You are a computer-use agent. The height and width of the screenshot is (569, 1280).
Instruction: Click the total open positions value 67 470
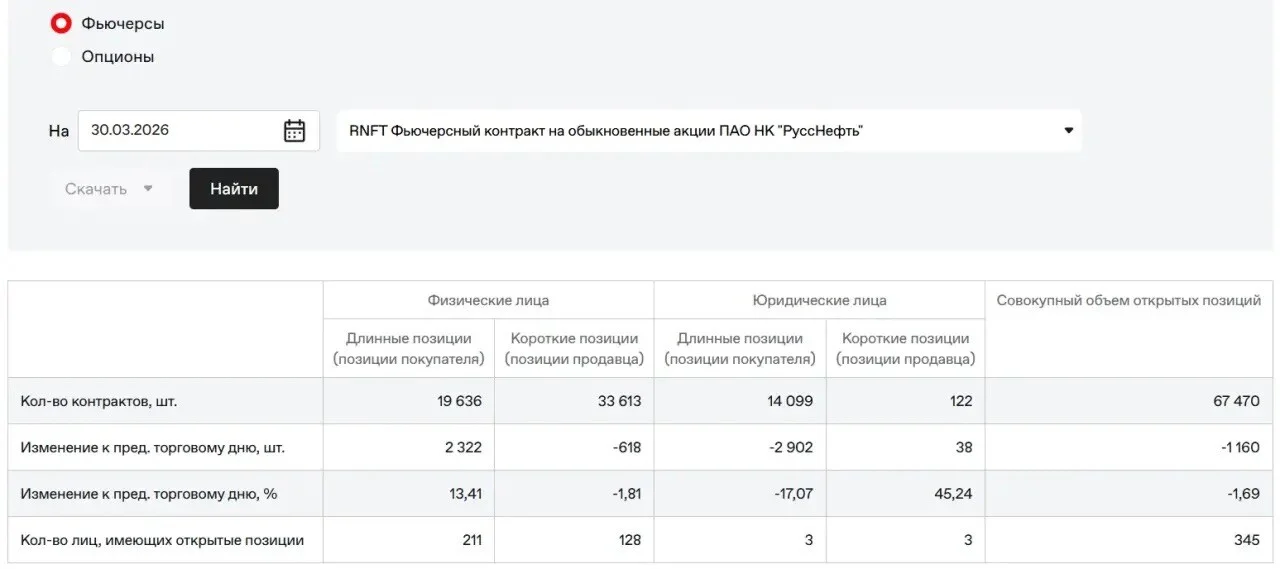(x=1236, y=401)
